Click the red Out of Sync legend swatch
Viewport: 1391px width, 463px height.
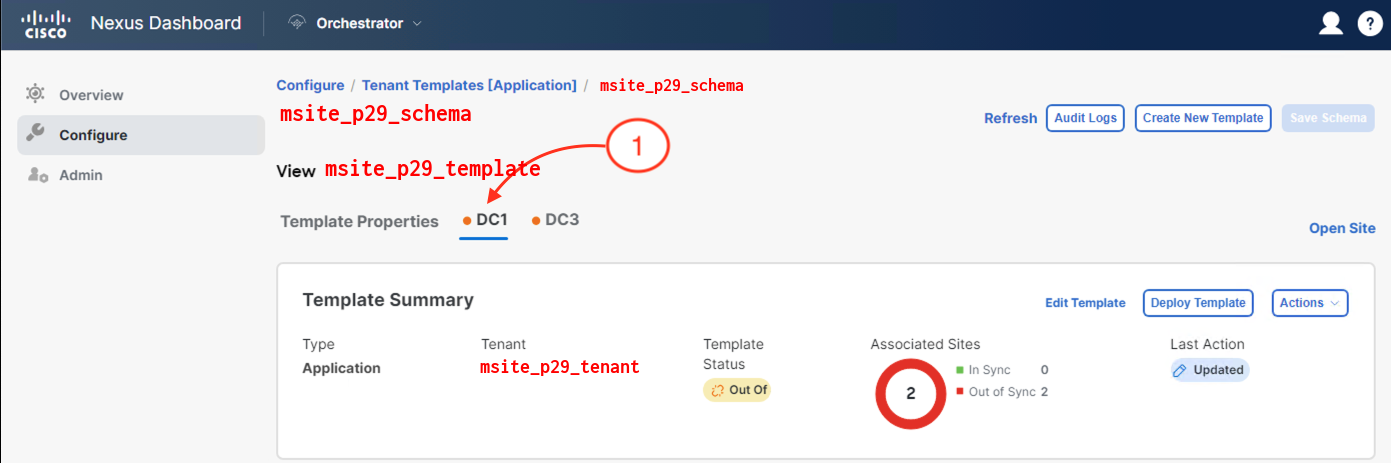959,392
